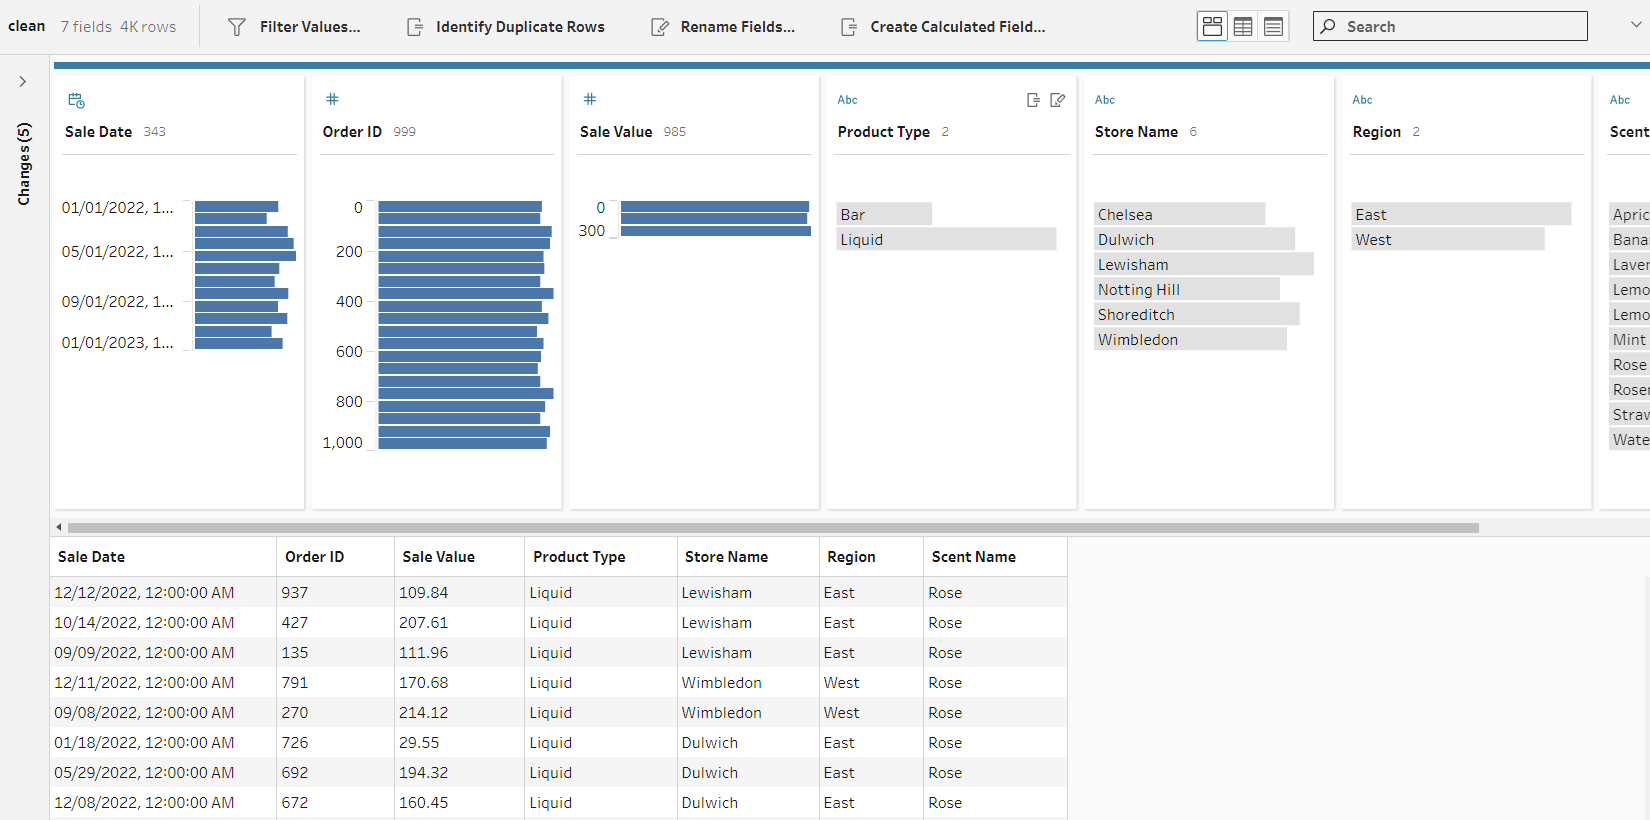
Task: Click Identify Duplicate Rows
Action: pyautogui.click(x=506, y=27)
